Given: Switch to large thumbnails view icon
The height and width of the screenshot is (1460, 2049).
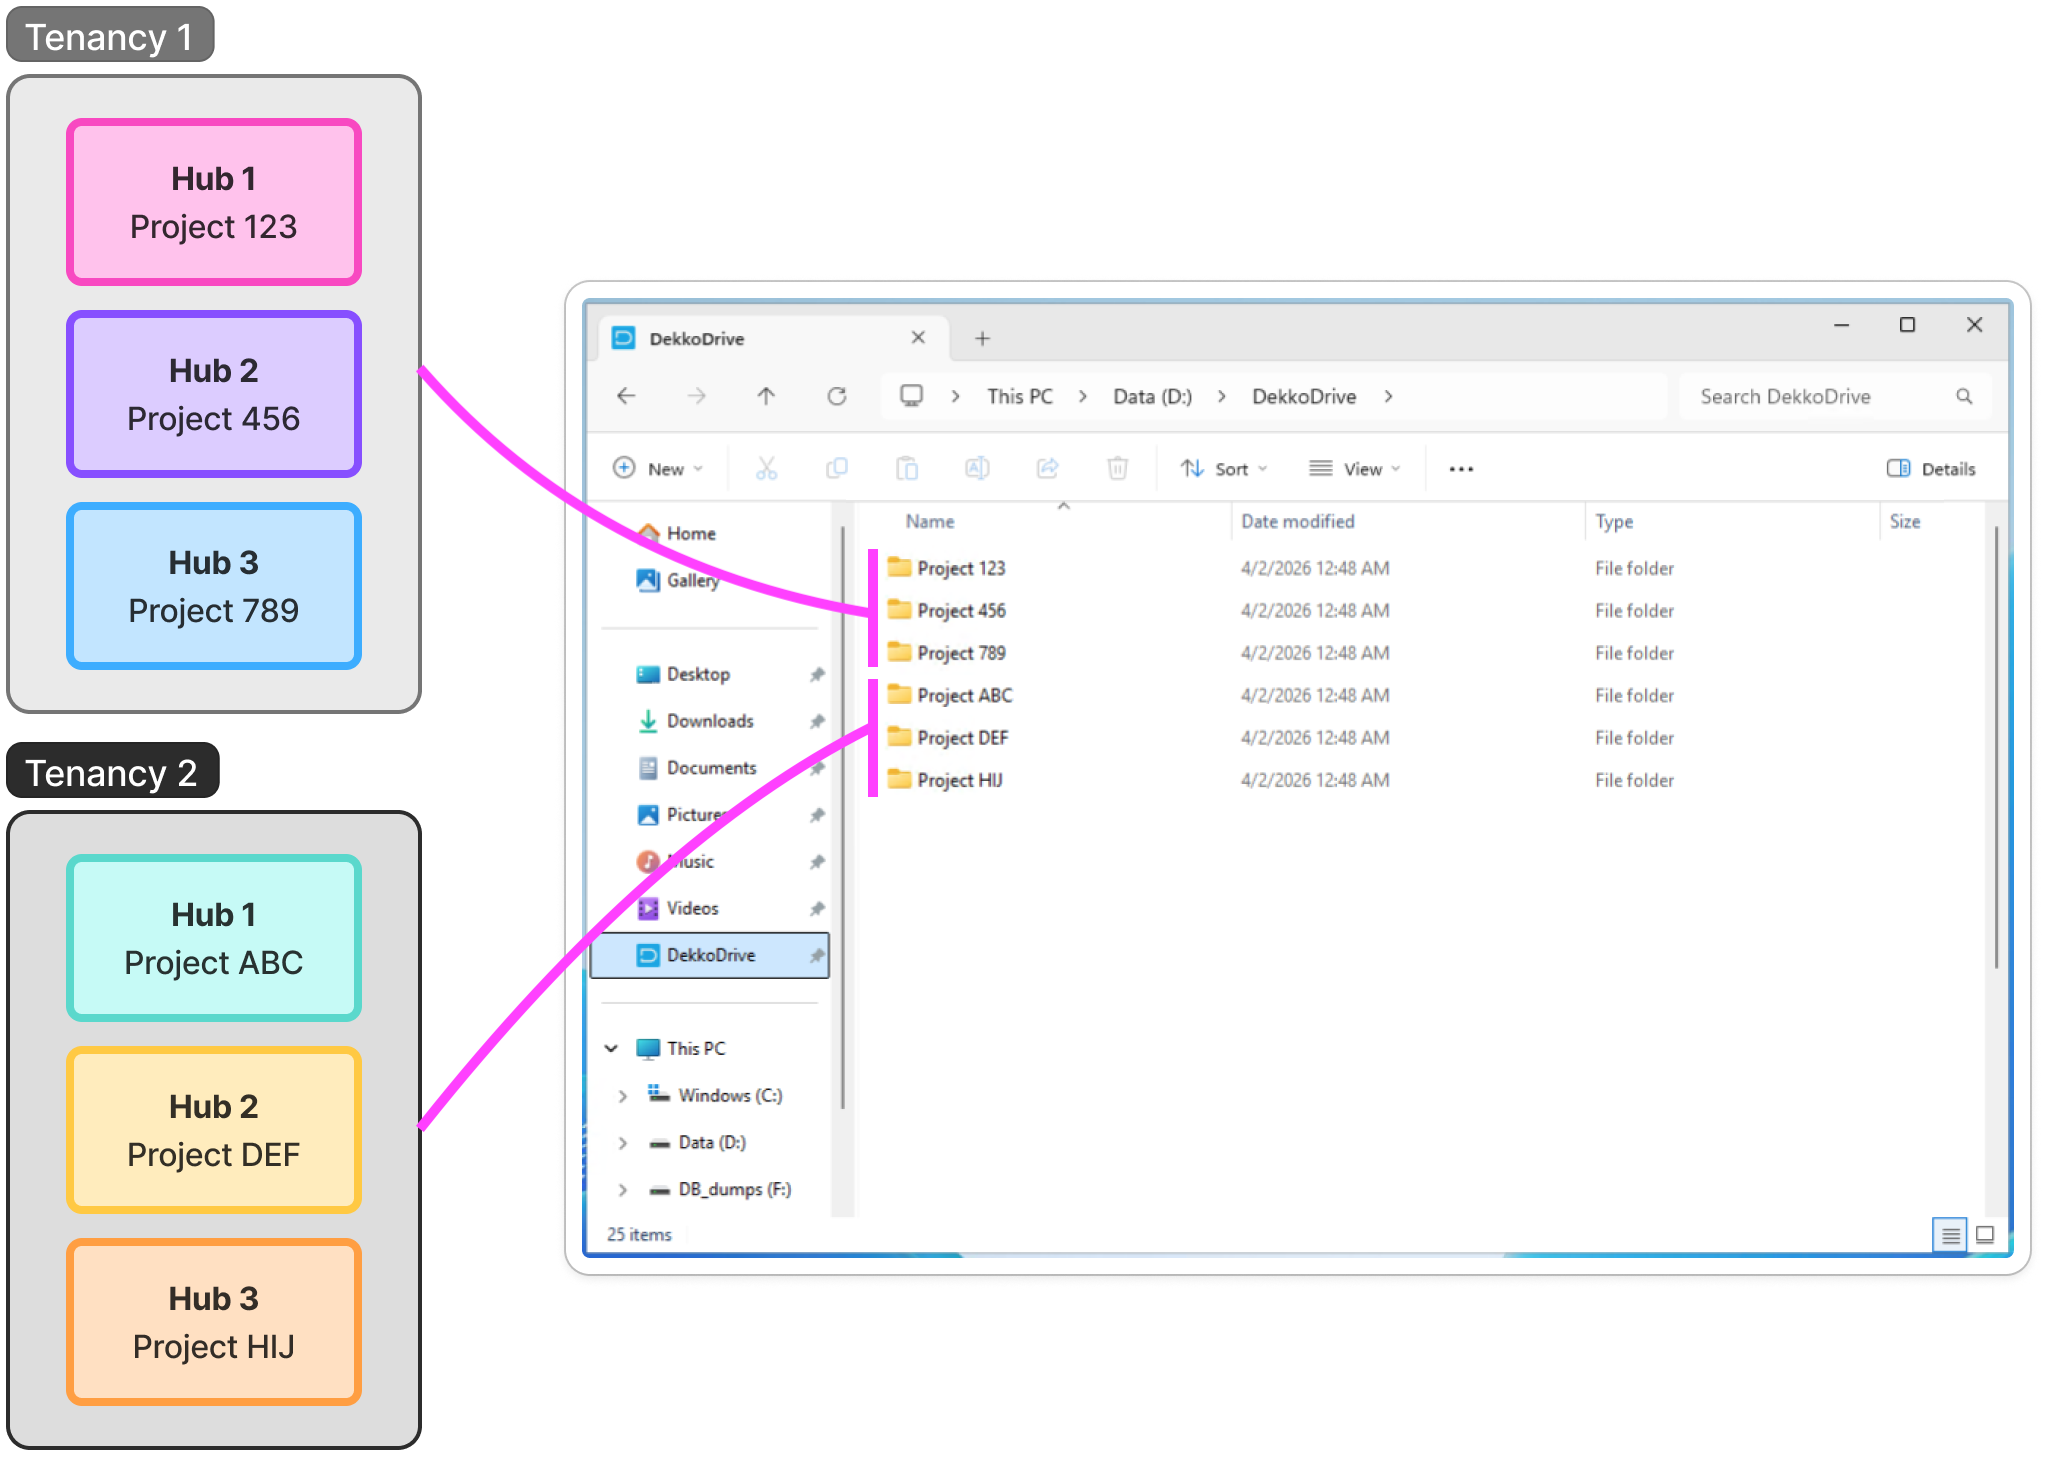Looking at the screenshot, I should coord(1986,1235).
